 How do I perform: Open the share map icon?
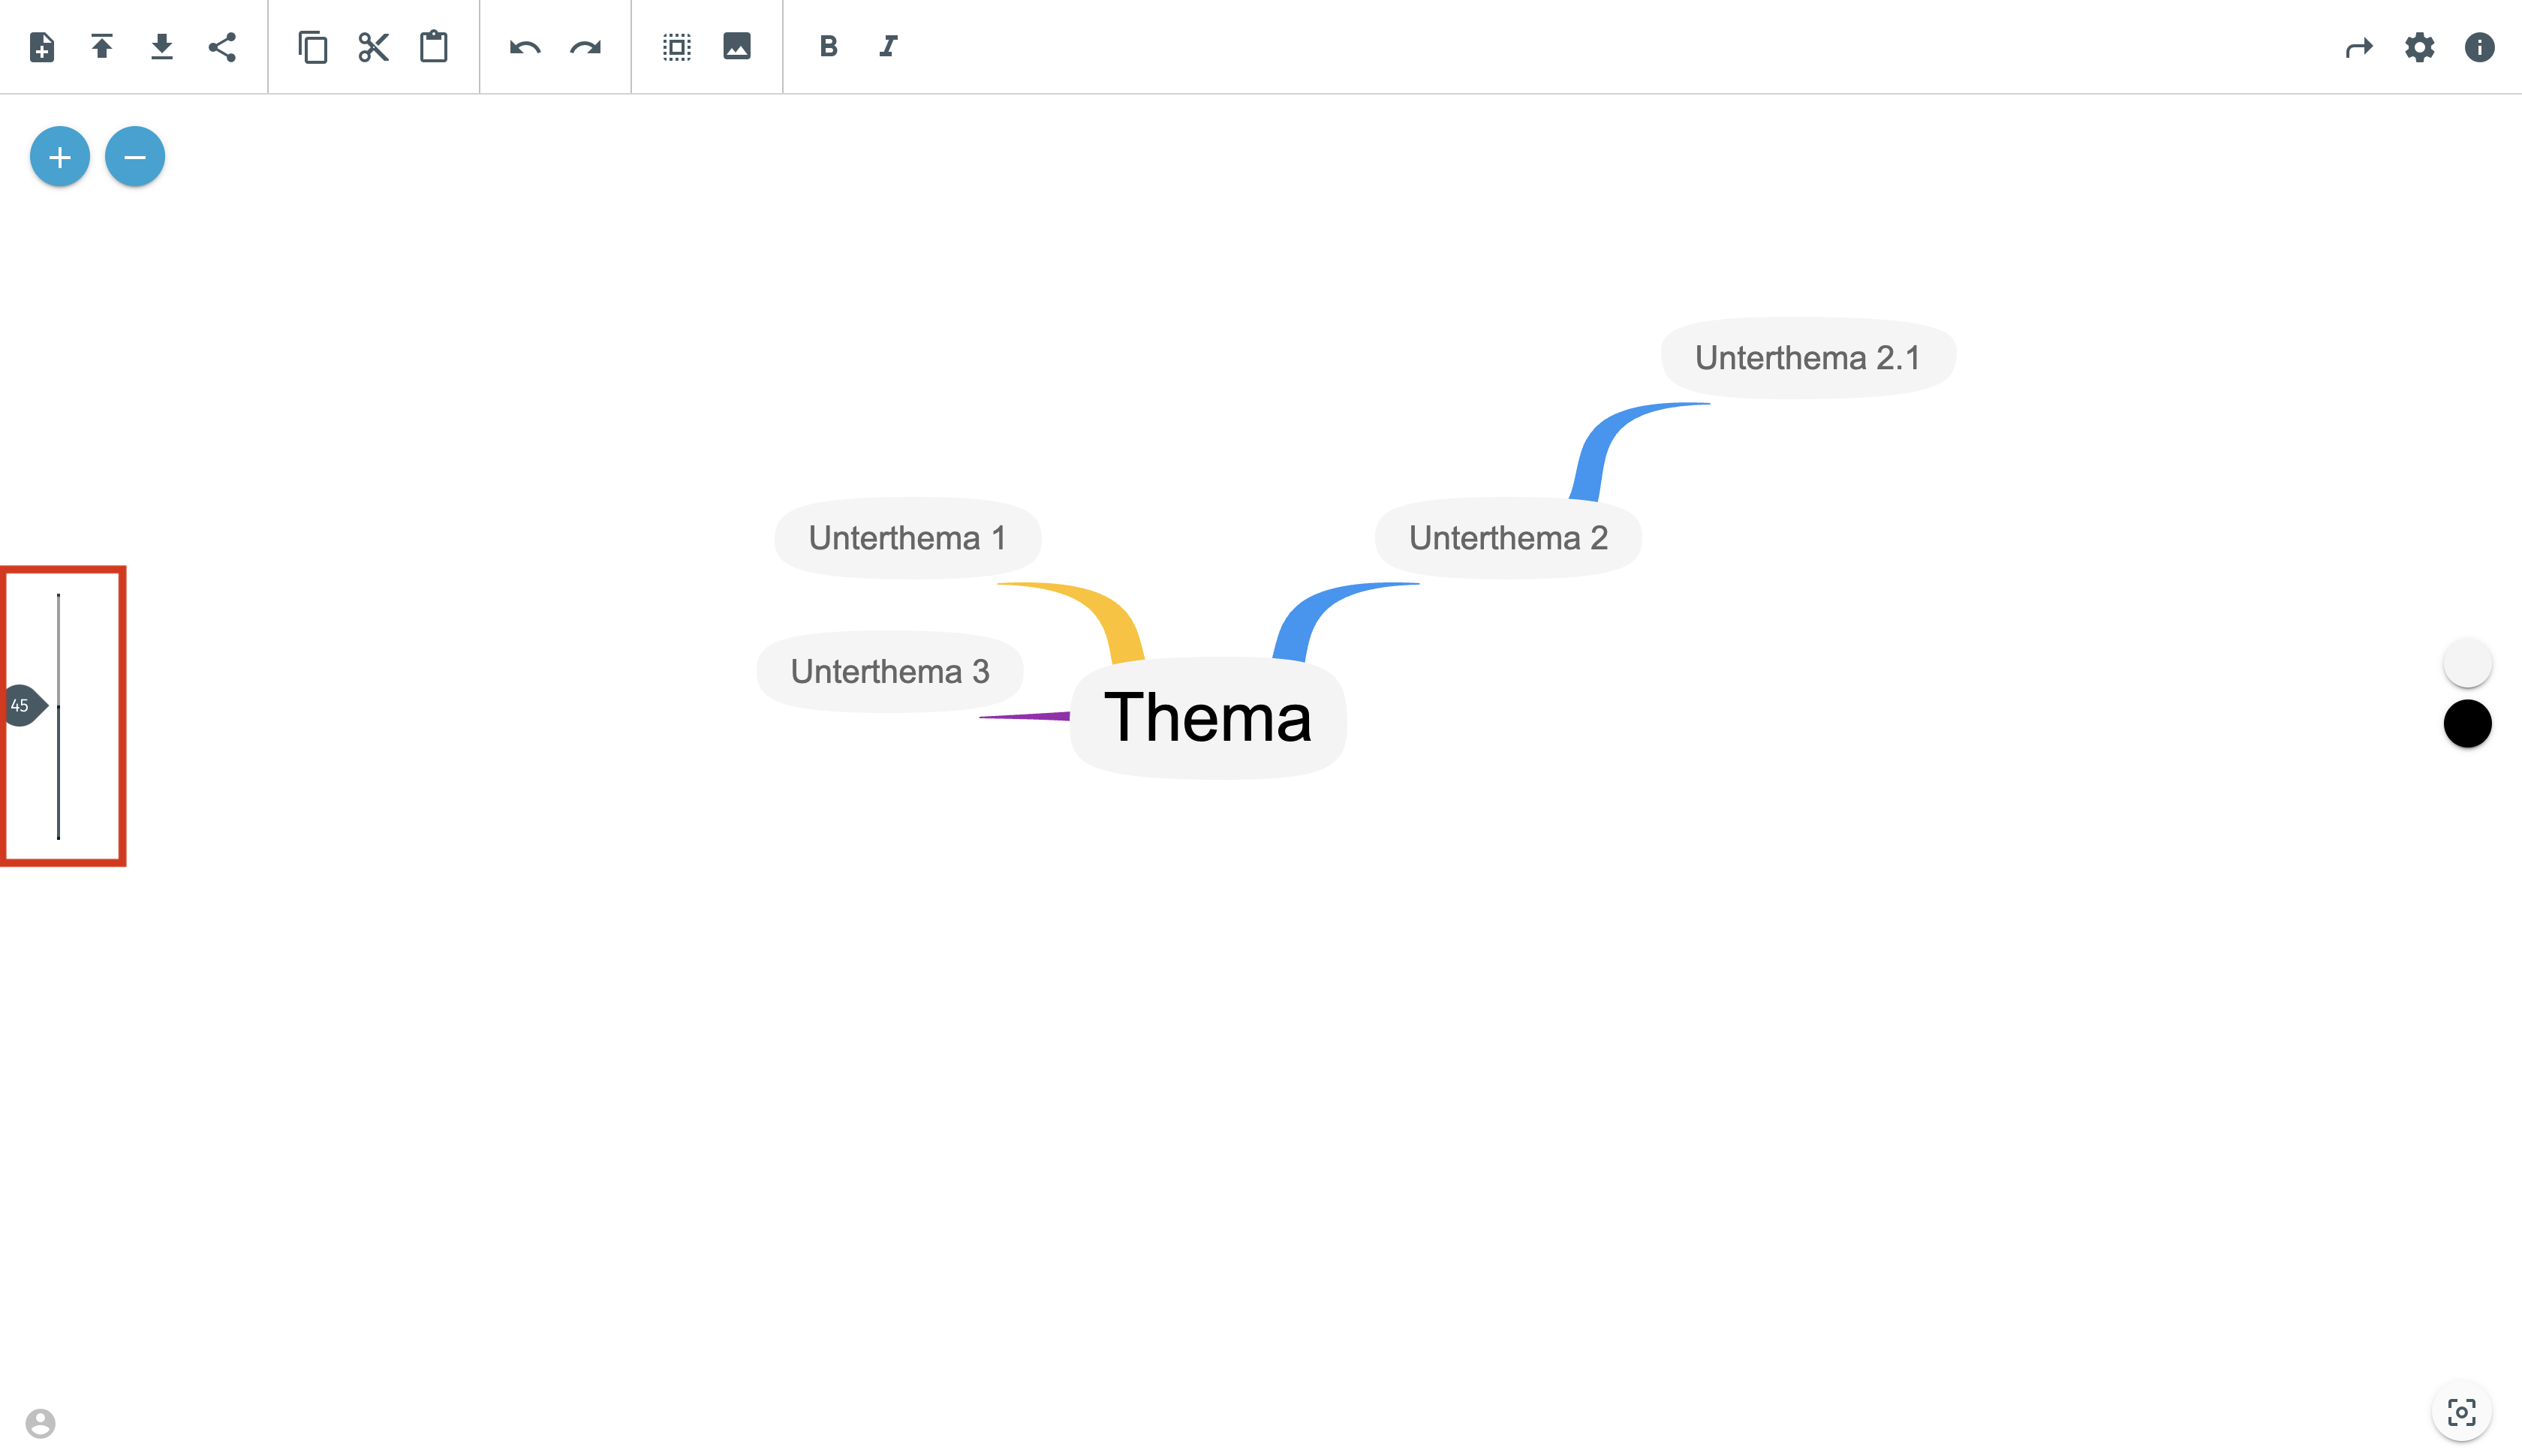222,47
